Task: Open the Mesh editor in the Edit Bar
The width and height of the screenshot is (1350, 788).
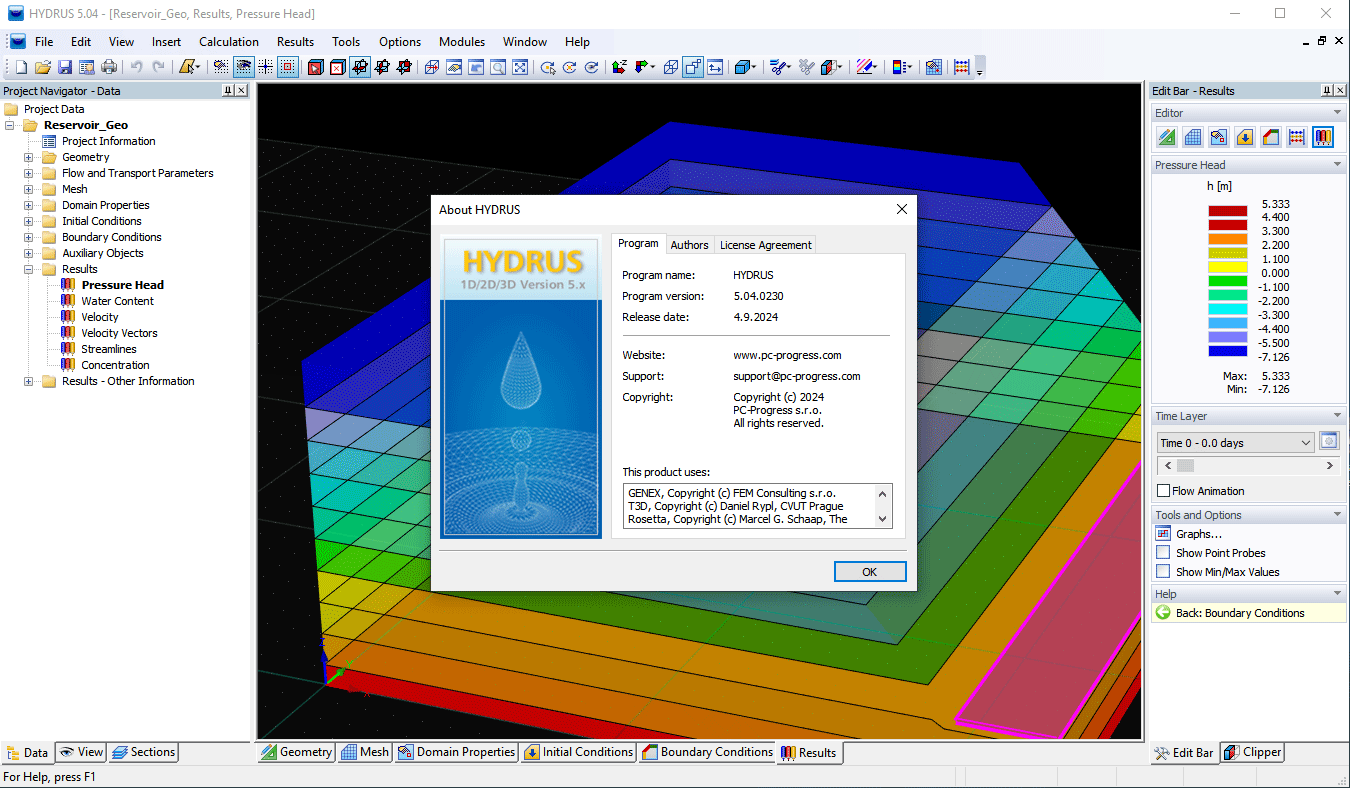Action: [1192, 137]
